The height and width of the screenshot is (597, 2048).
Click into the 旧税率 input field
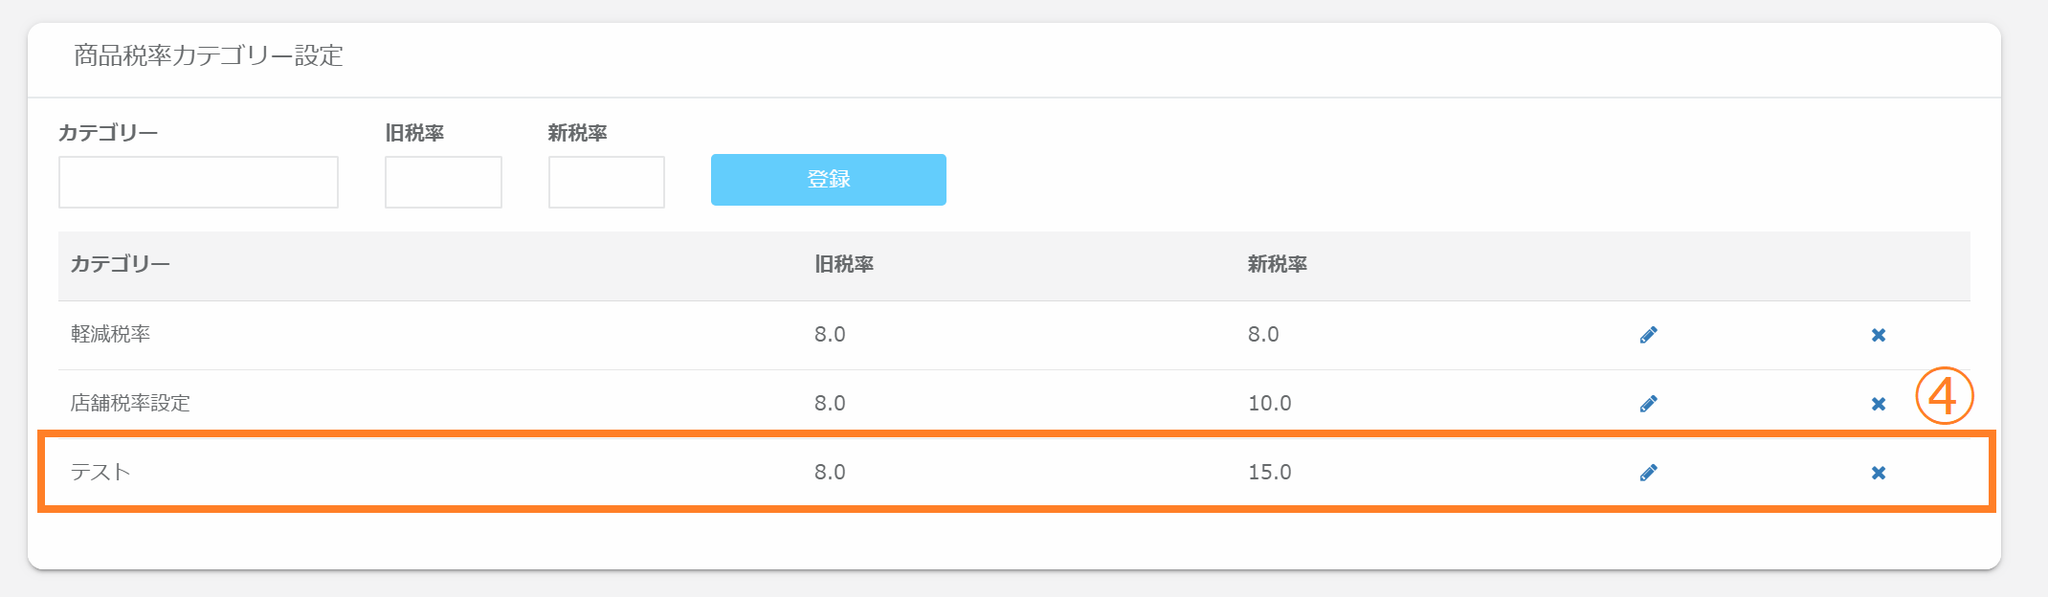(443, 182)
